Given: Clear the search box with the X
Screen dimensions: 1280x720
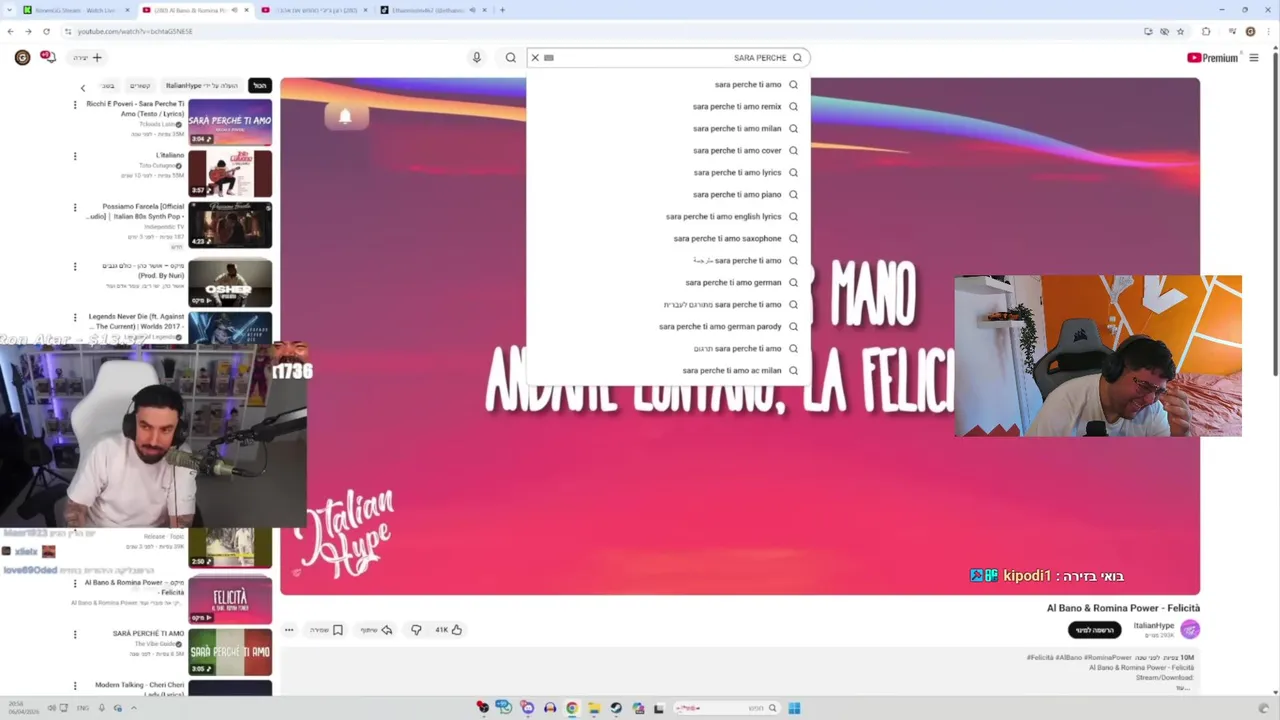Looking at the screenshot, I should click(535, 58).
